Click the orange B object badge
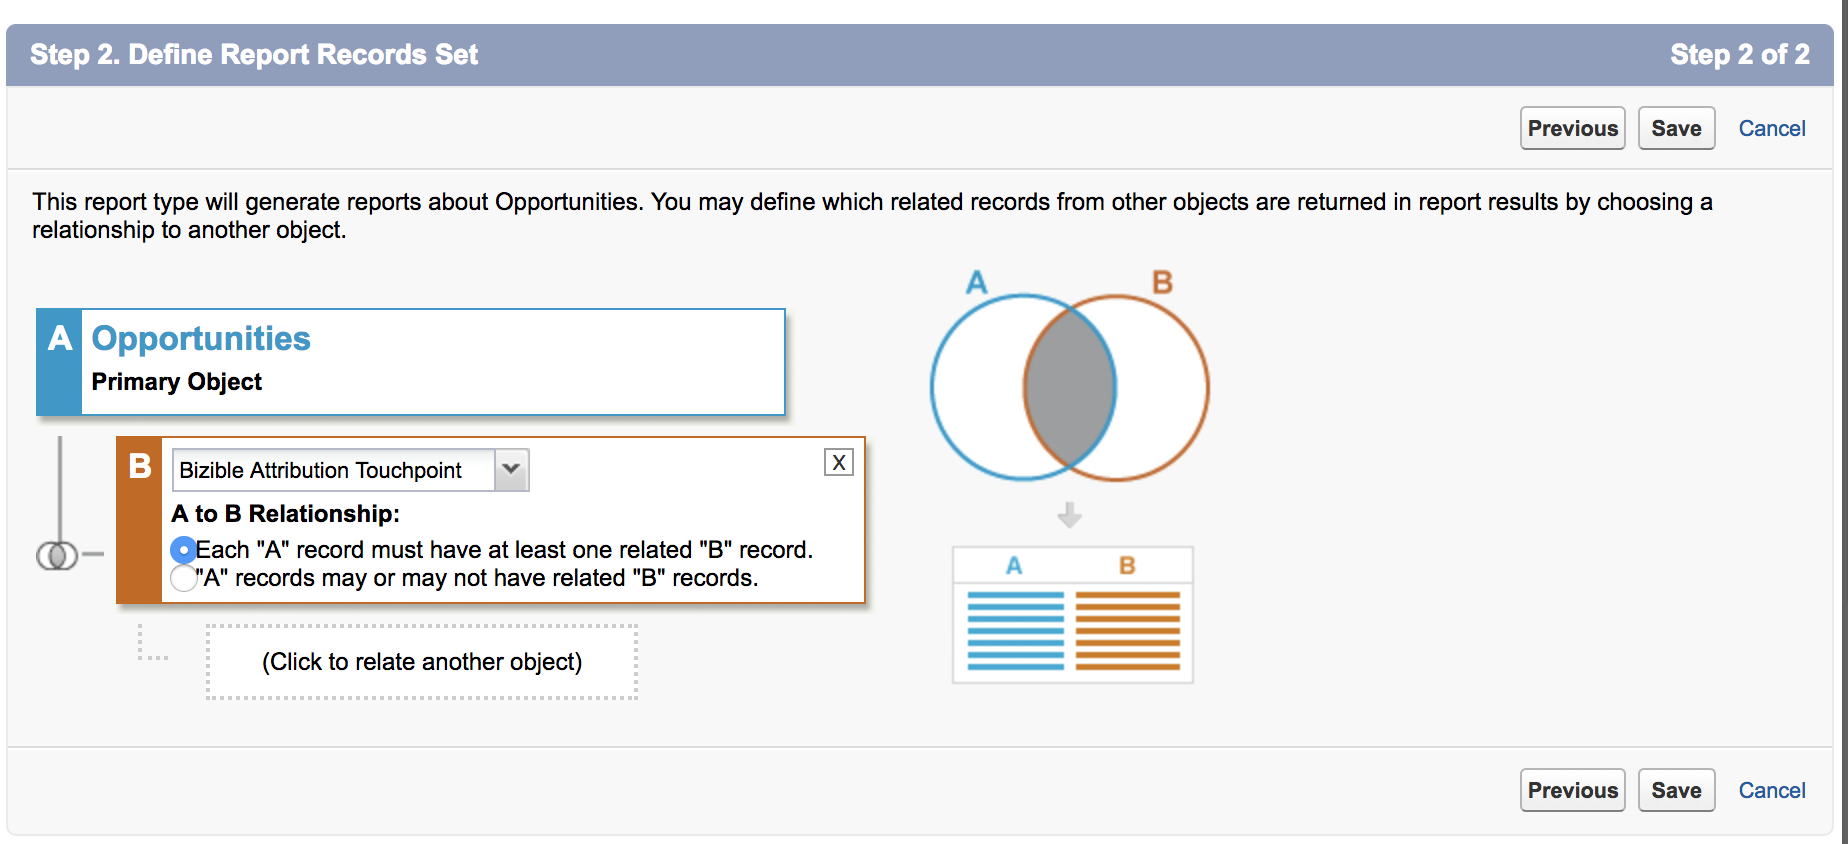This screenshot has height=844, width=1848. (x=140, y=520)
